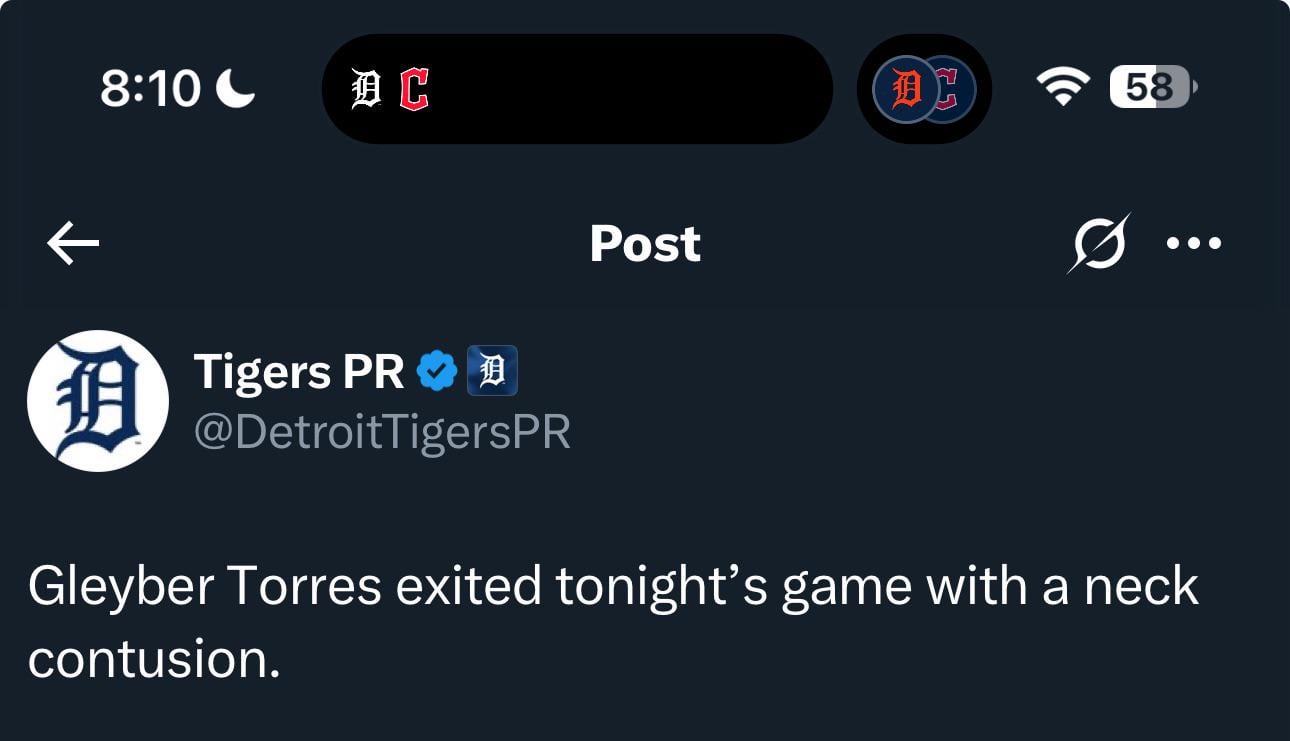Tap the white Detroit D in Dynamic Island
The height and width of the screenshot is (741, 1290).
tap(367, 90)
